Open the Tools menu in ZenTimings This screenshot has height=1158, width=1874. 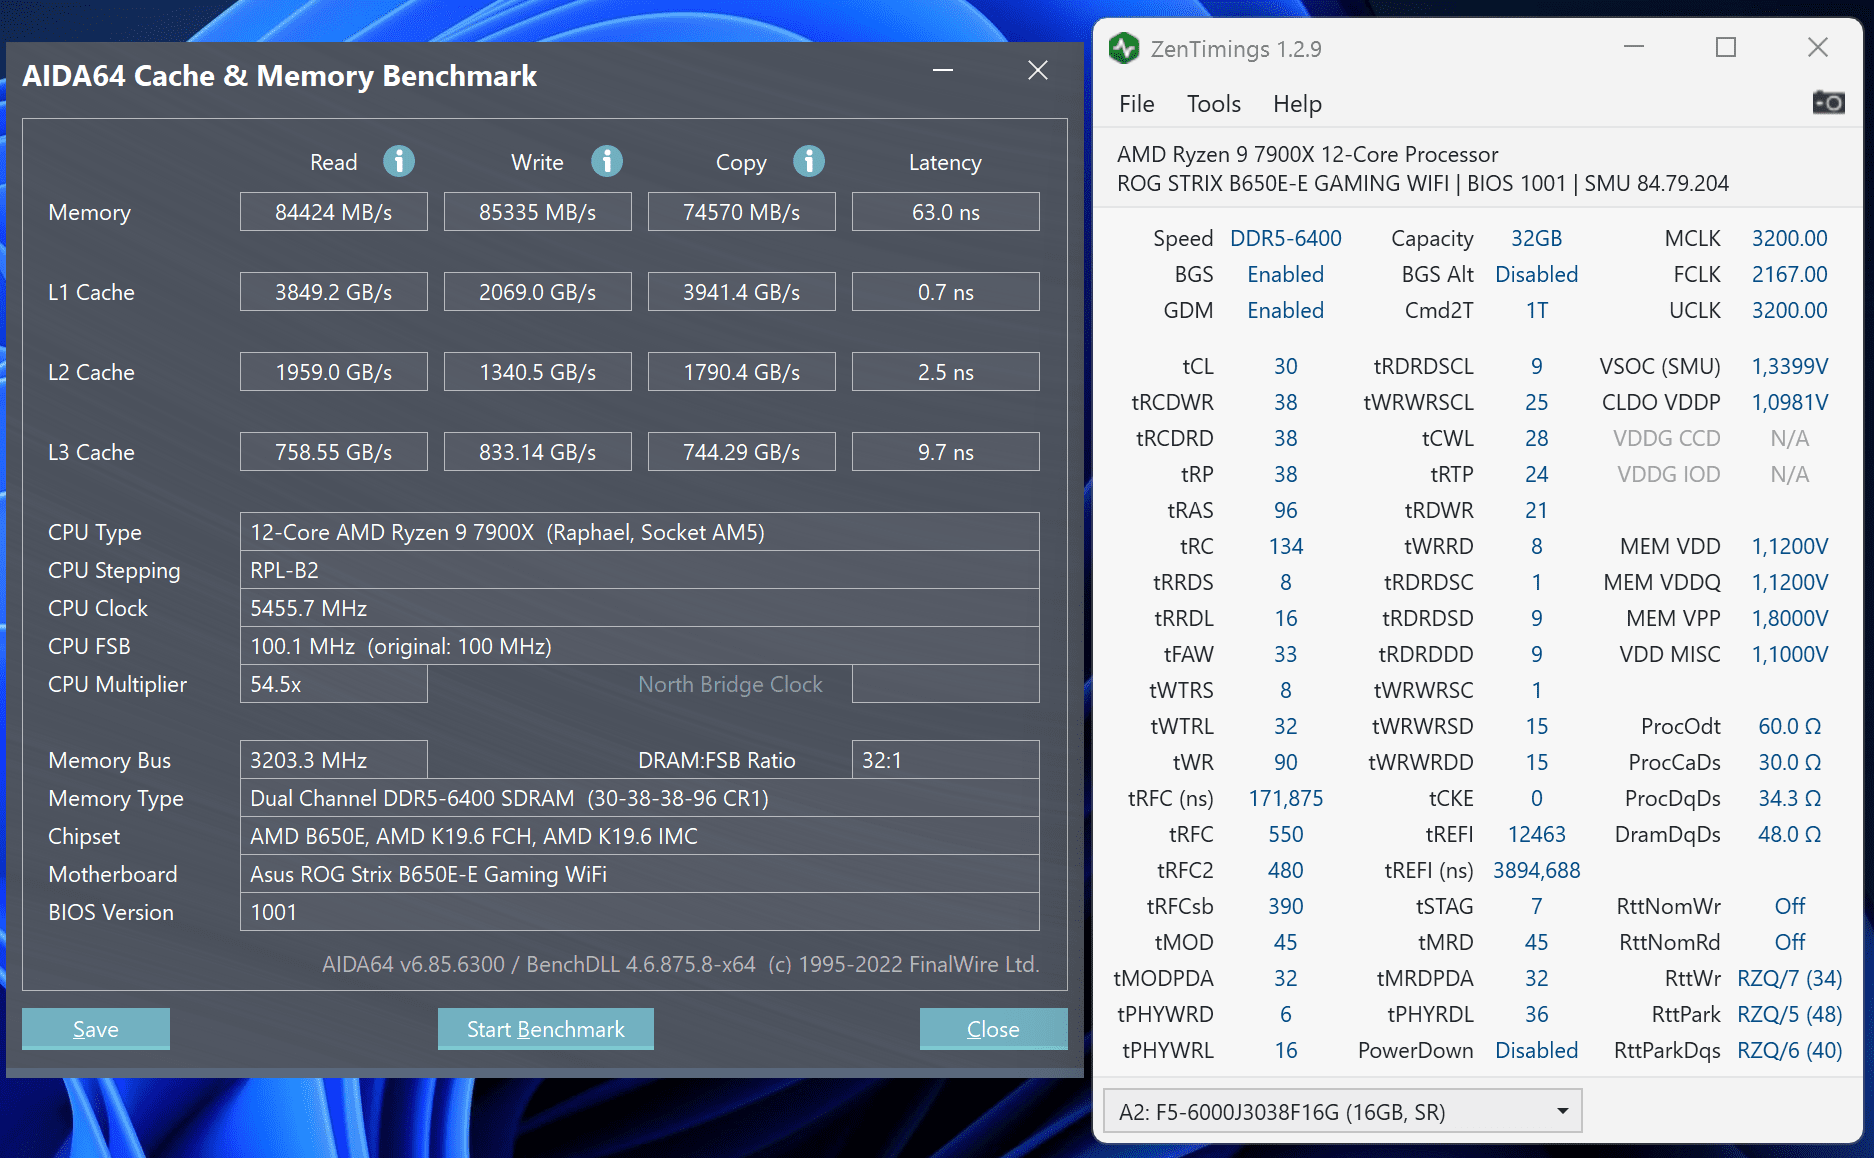tap(1213, 104)
